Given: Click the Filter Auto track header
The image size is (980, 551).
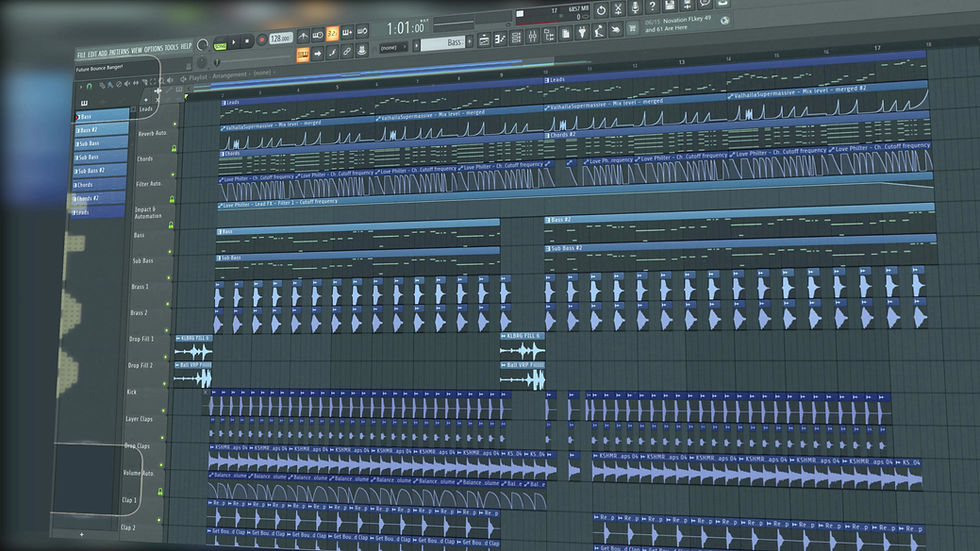Looking at the screenshot, I should [149, 184].
